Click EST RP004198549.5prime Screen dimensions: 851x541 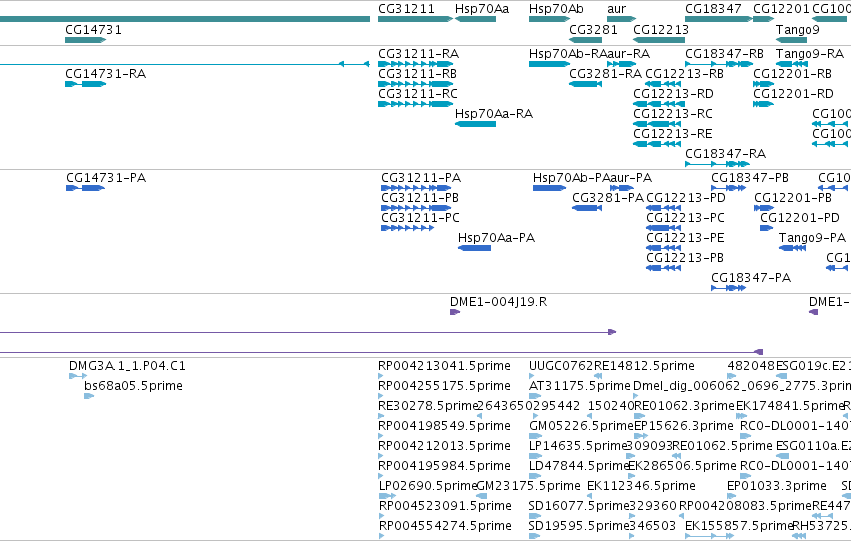click(x=444, y=427)
